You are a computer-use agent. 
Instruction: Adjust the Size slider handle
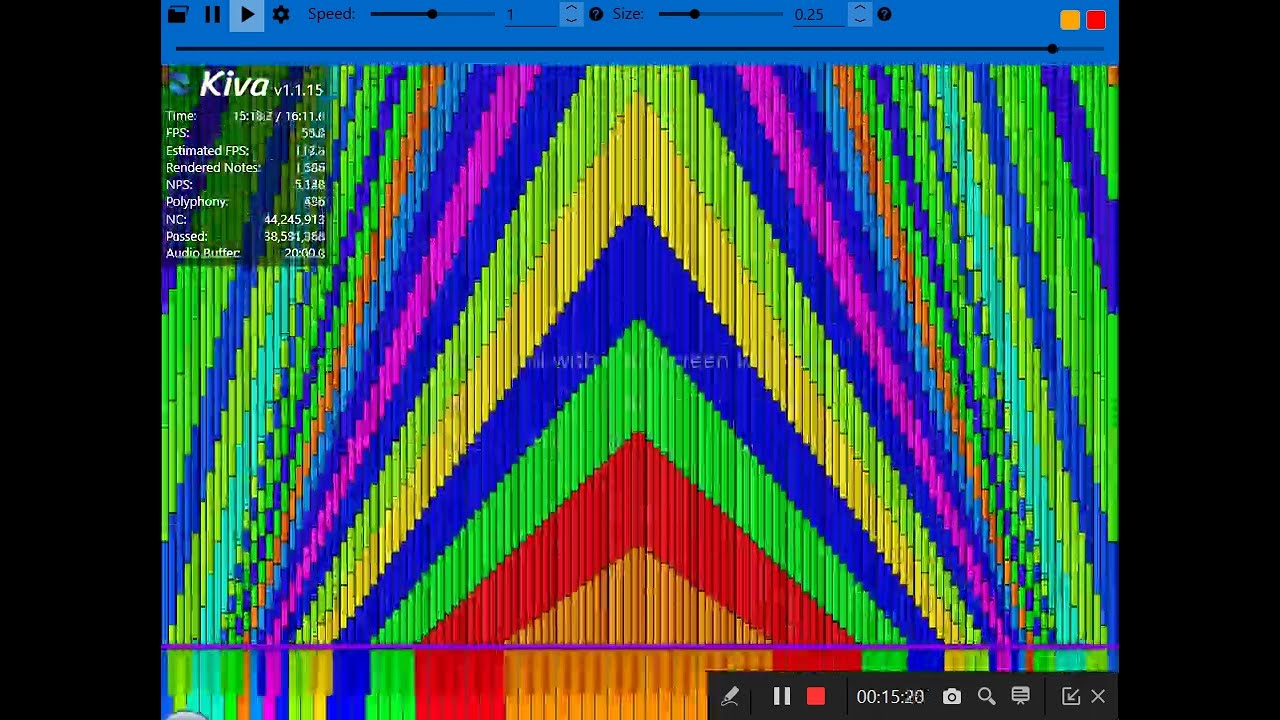694,14
